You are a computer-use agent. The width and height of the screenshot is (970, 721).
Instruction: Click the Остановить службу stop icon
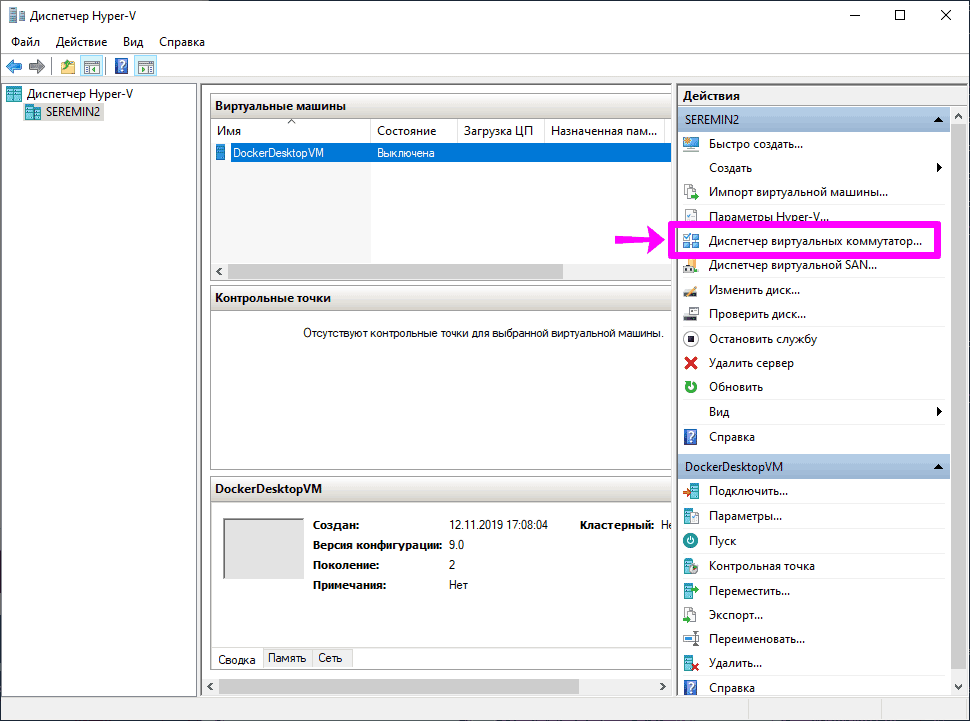[x=691, y=339]
